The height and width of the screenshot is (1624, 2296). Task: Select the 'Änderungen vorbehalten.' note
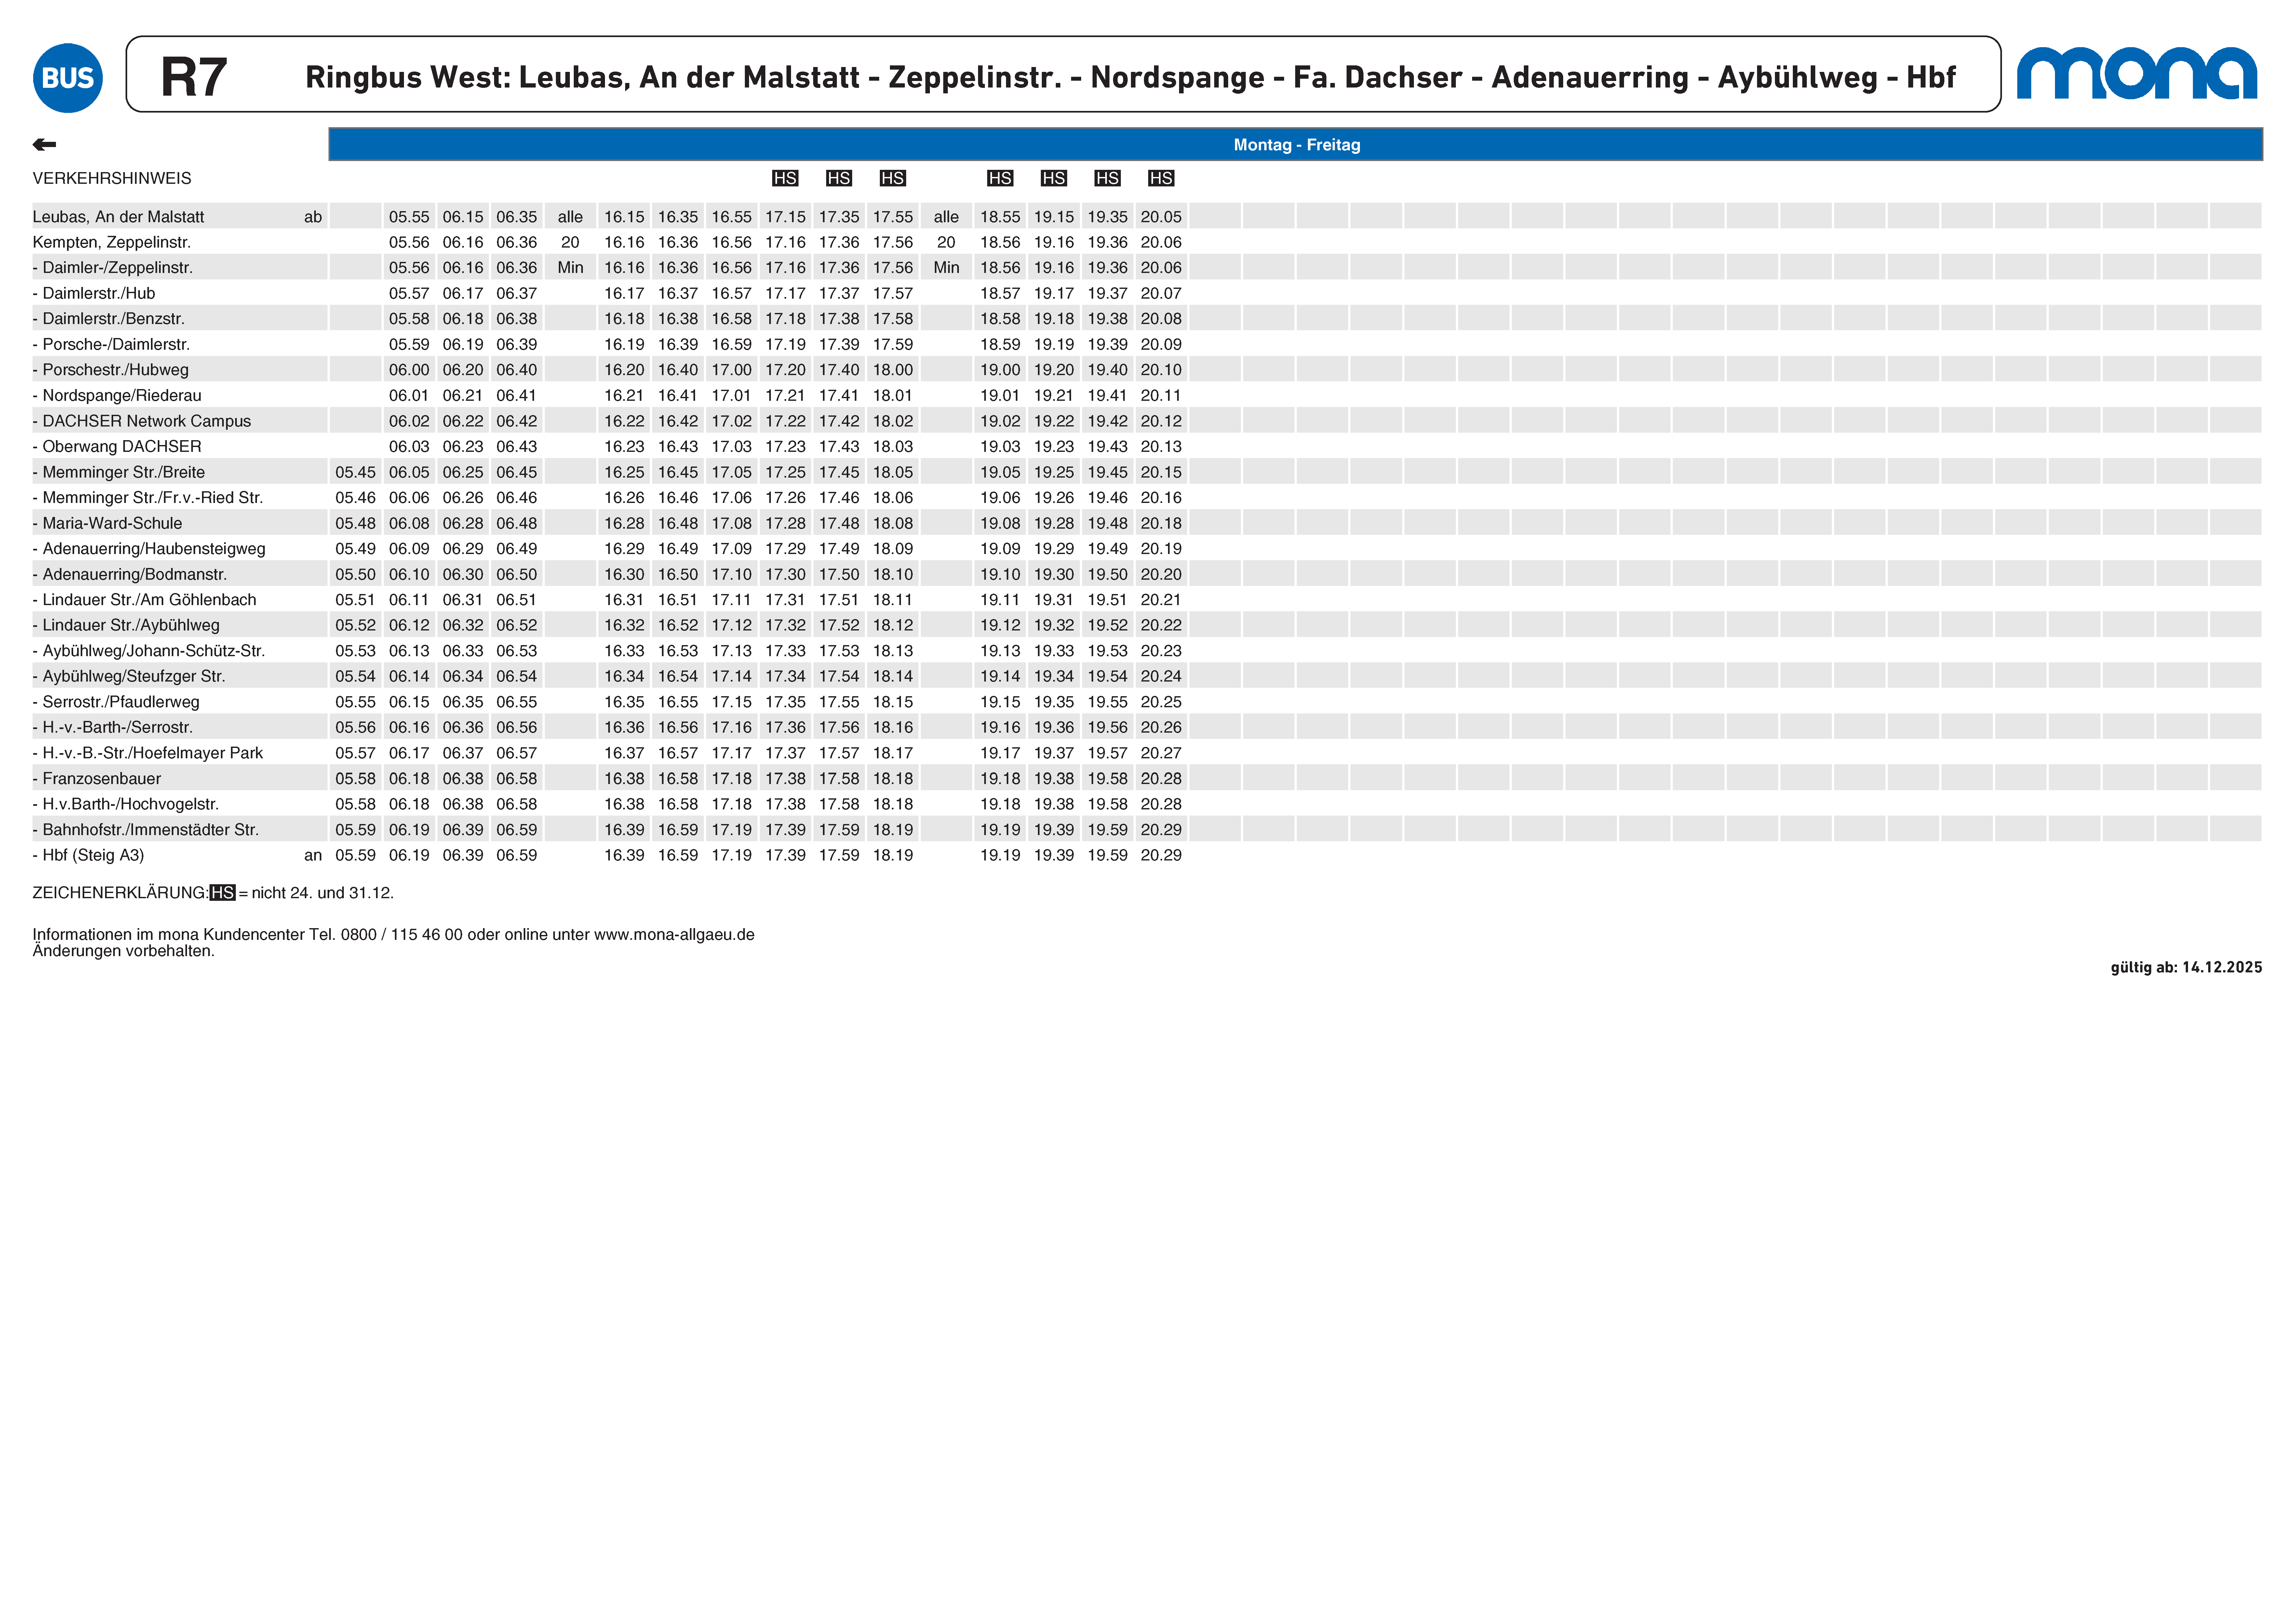click(x=124, y=951)
